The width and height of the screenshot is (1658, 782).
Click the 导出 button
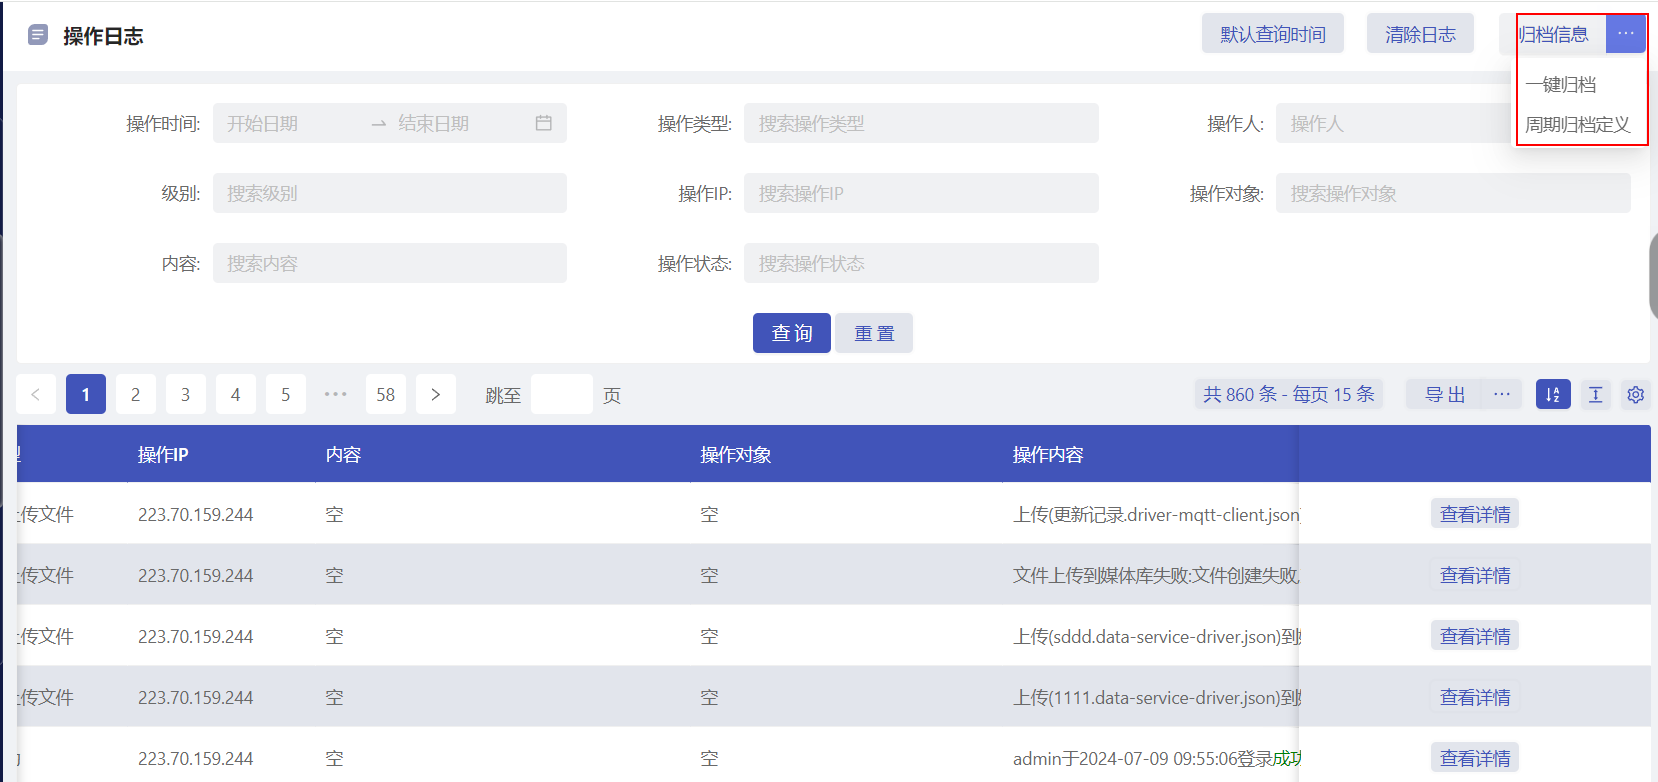point(1445,394)
